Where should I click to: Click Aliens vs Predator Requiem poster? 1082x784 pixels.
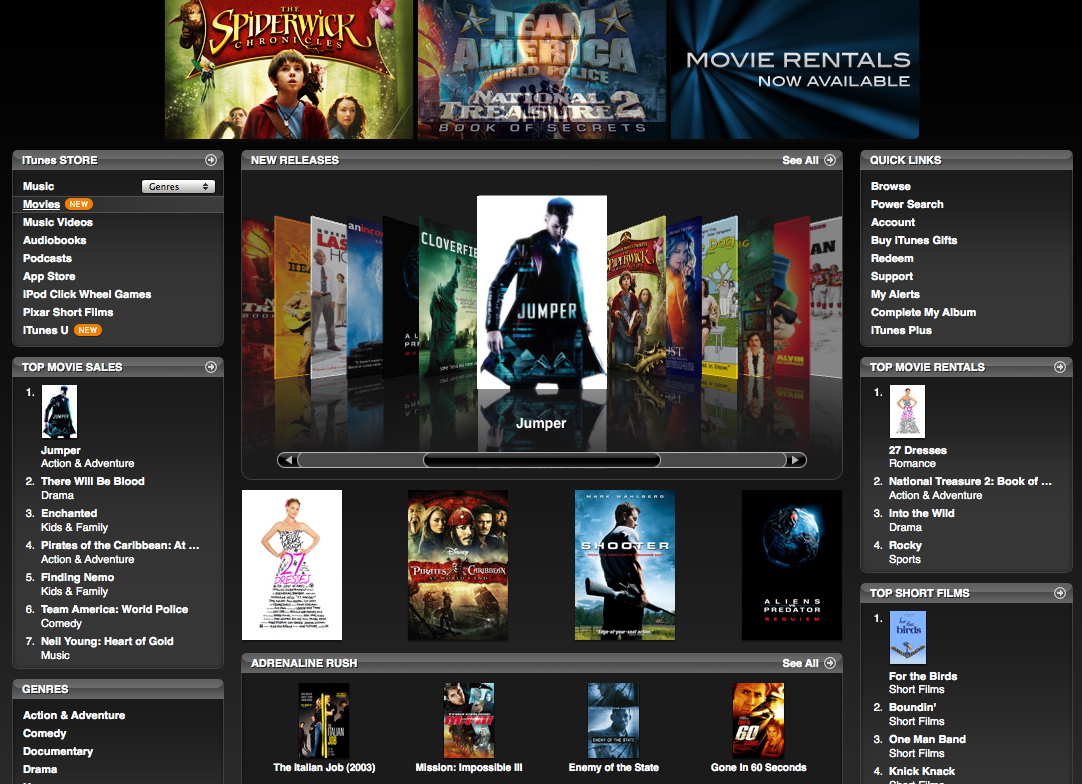click(x=792, y=565)
